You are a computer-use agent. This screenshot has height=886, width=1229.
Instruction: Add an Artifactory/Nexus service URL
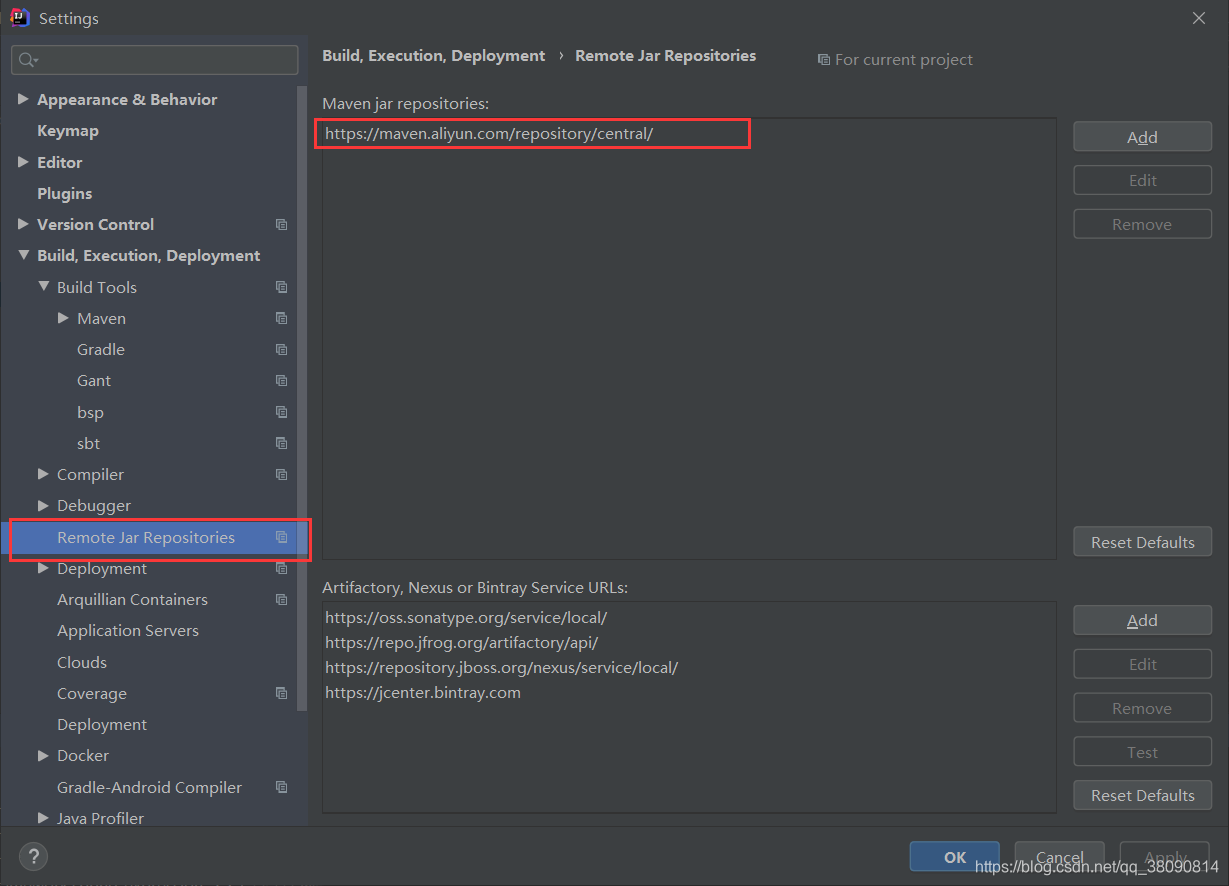[x=1142, y=620]
